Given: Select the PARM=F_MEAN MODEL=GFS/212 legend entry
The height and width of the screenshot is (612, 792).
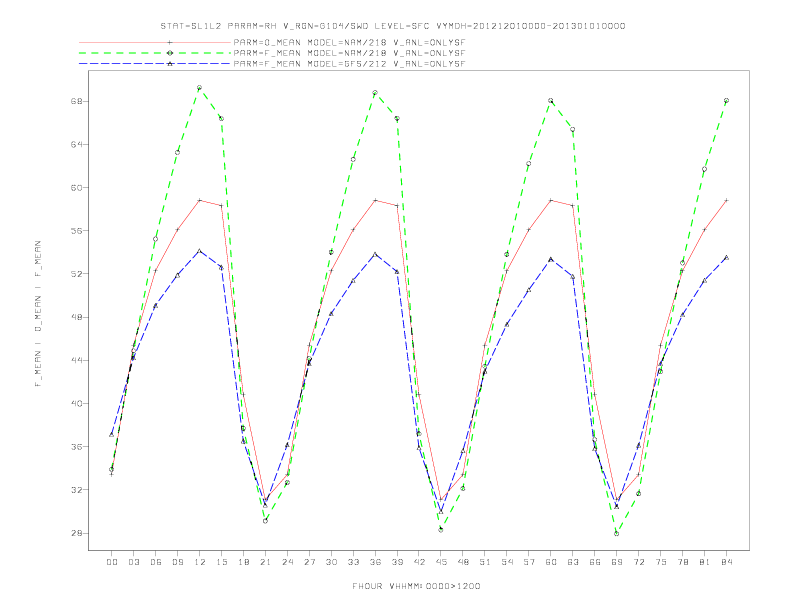Looking at the screenshot, I should coord(349,64).
